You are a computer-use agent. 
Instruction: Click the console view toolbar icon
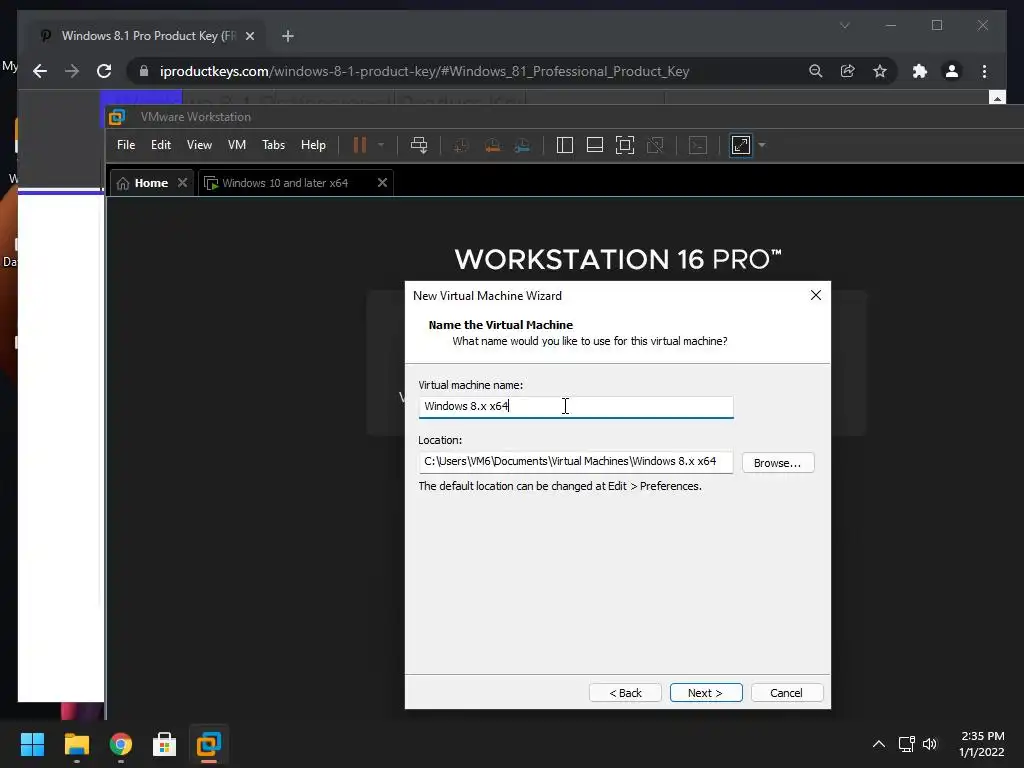pos(697,145)
